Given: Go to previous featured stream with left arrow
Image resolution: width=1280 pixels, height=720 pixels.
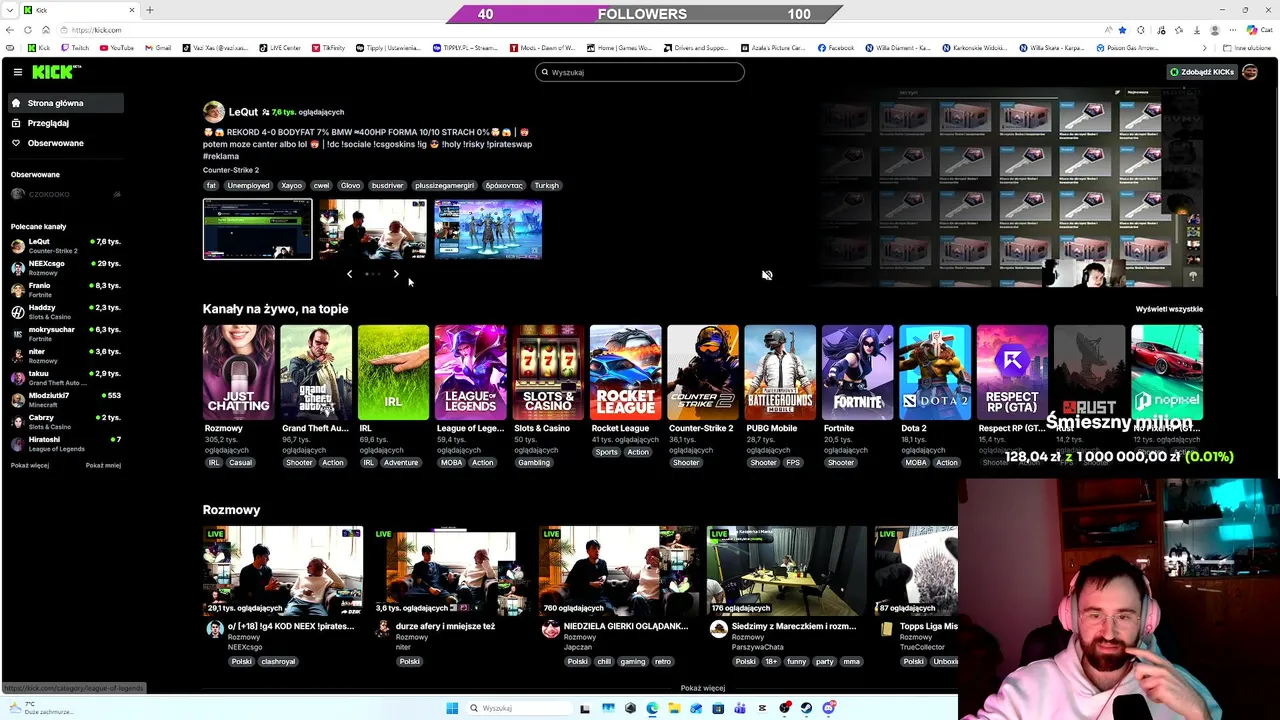Looking at the screenshot, I should 349,274.
